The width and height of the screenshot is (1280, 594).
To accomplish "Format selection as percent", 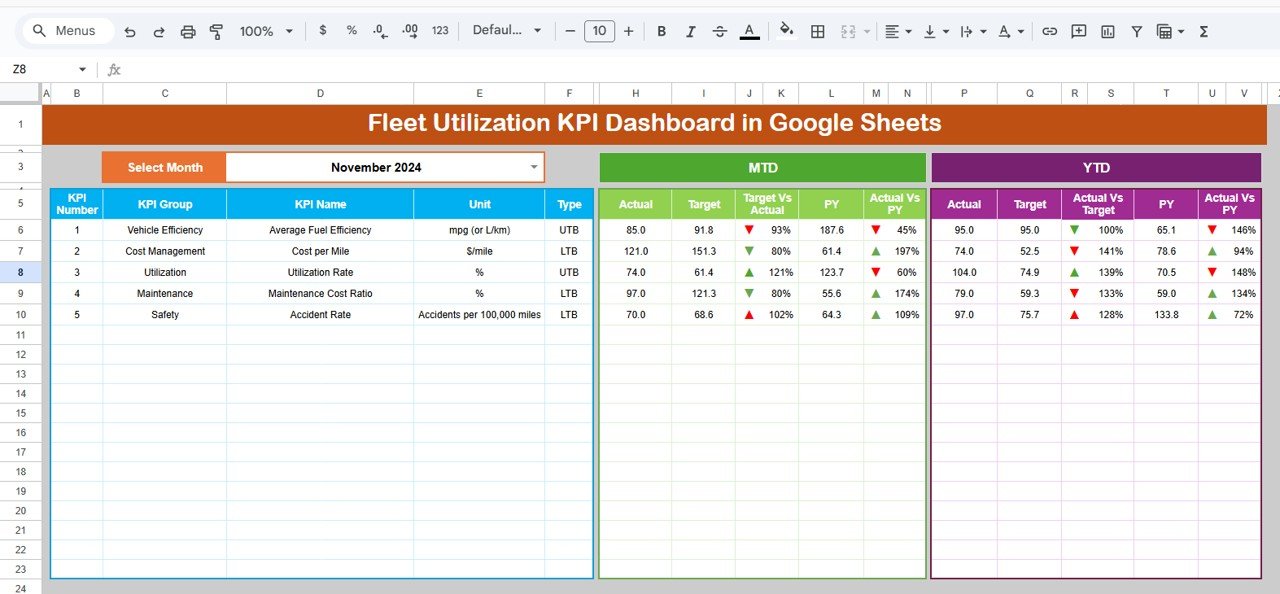I will 351,31.
